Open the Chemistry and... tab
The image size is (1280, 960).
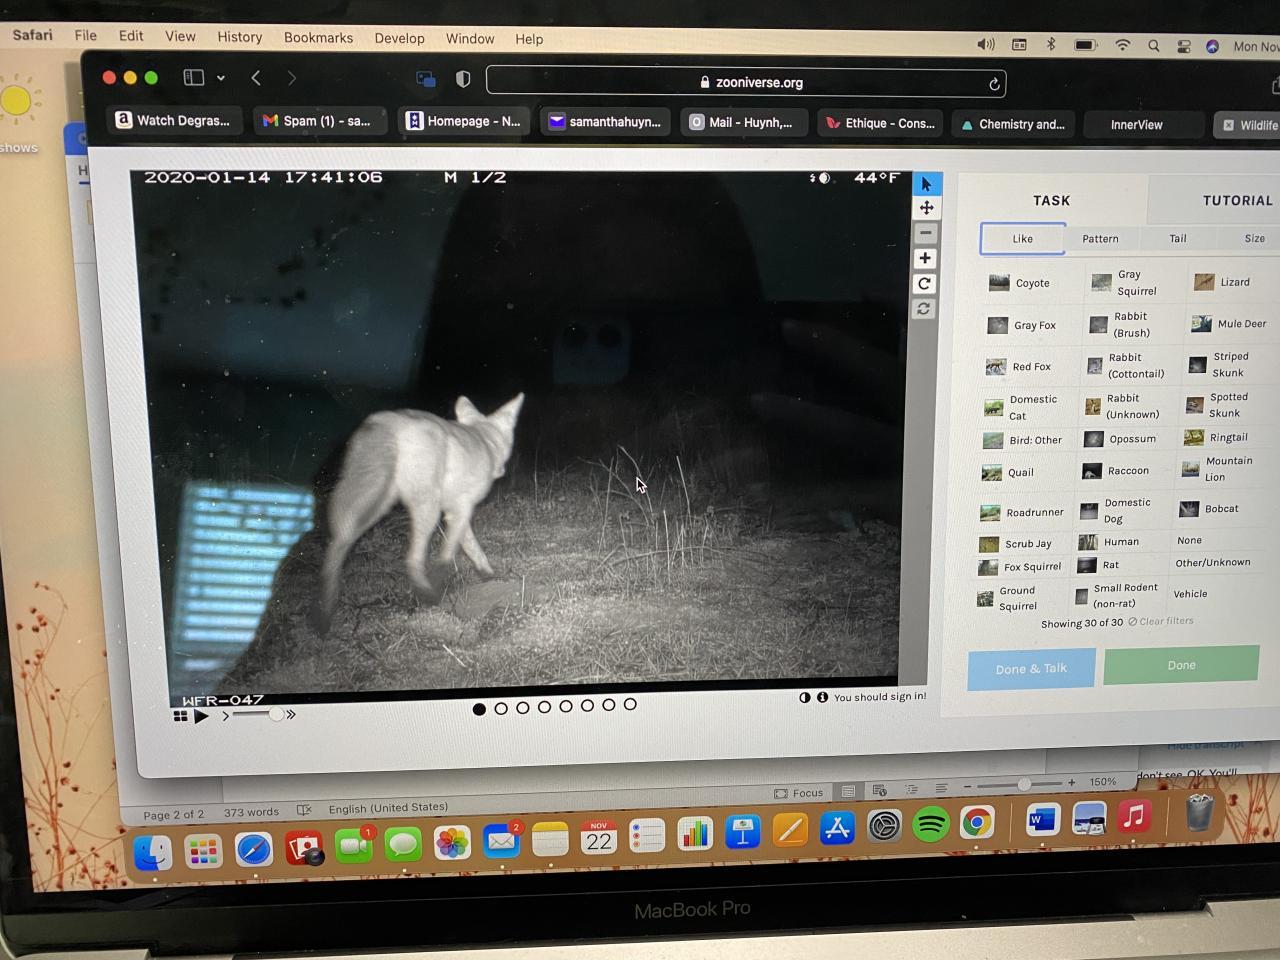(1013, 124)
